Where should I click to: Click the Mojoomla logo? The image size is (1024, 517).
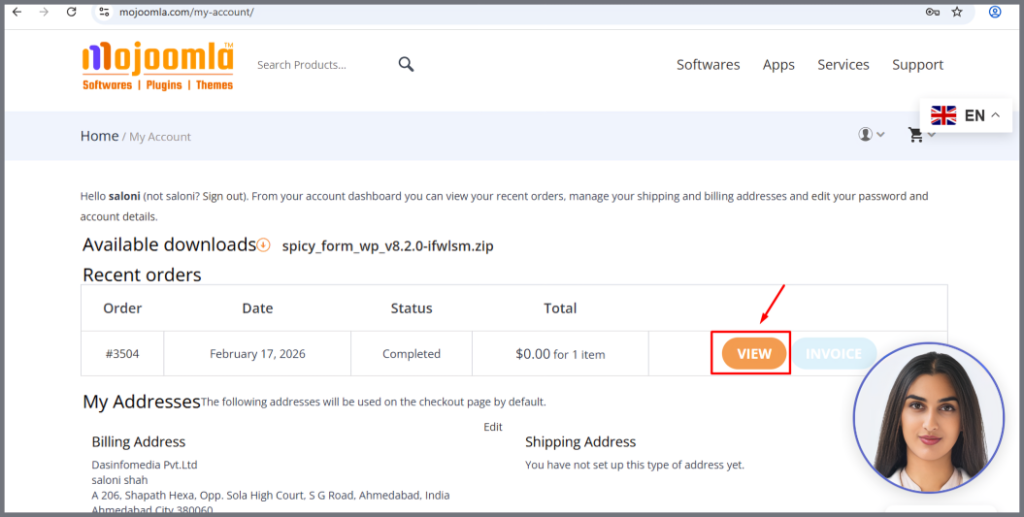[x=158, y=66]
